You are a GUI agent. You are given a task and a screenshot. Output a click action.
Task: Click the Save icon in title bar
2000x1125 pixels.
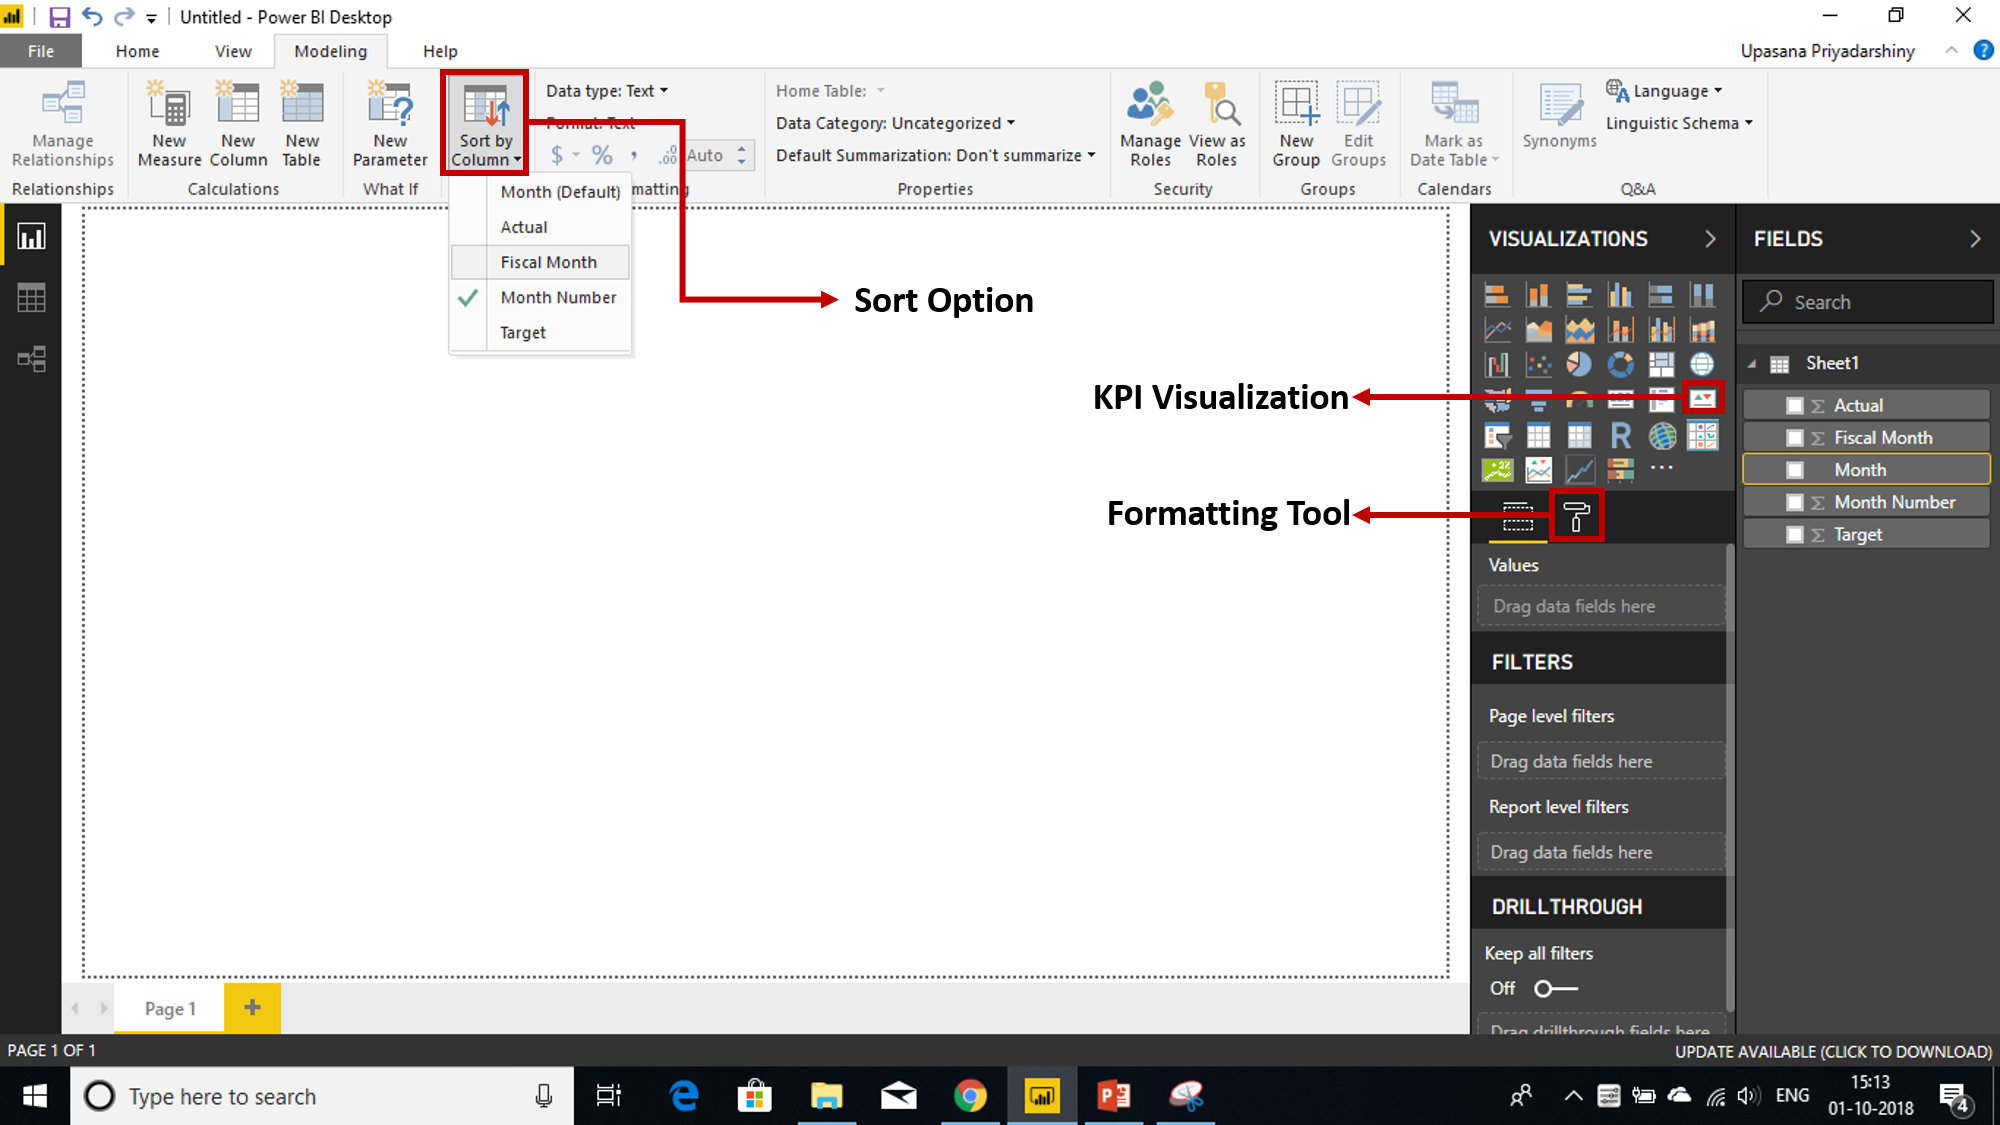point(59,17)
